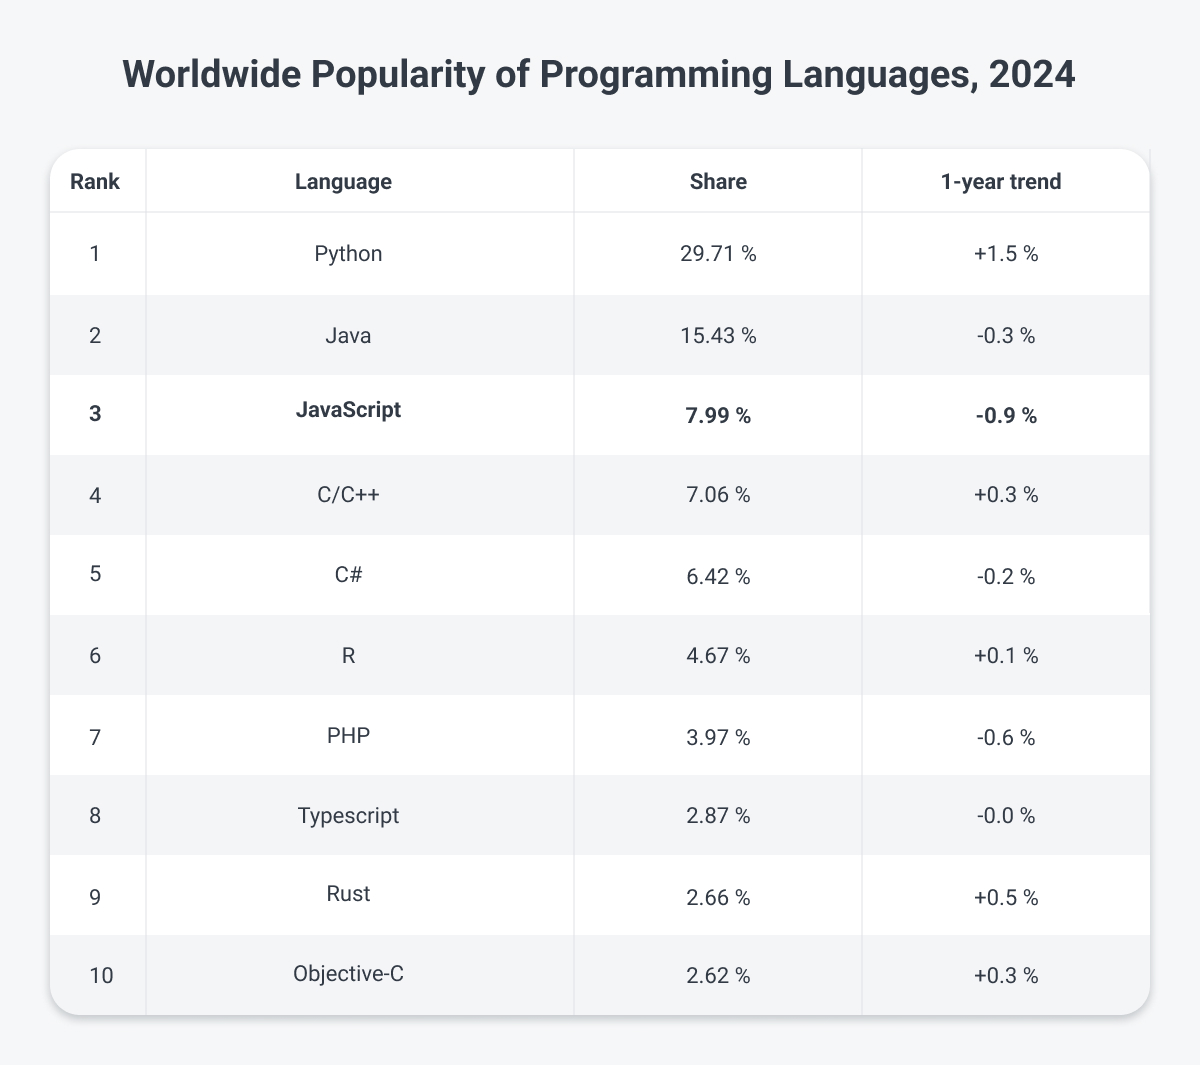Viewport: 1200px width, 1065px height.
Task: Click Rust's +0.5 % trend value
Action: pos(1005,897)
